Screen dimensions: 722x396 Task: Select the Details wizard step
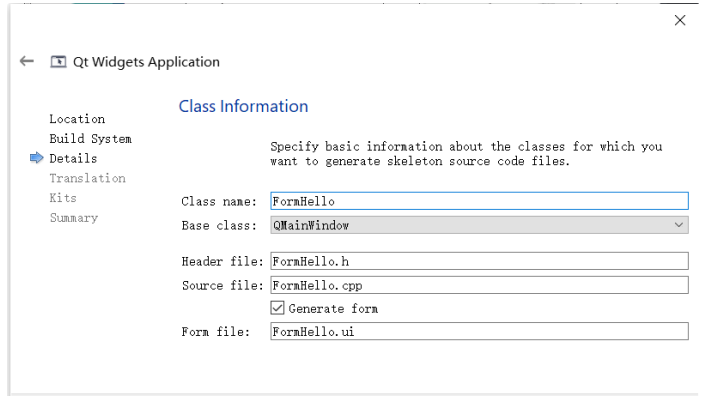[x=73, y=158]
